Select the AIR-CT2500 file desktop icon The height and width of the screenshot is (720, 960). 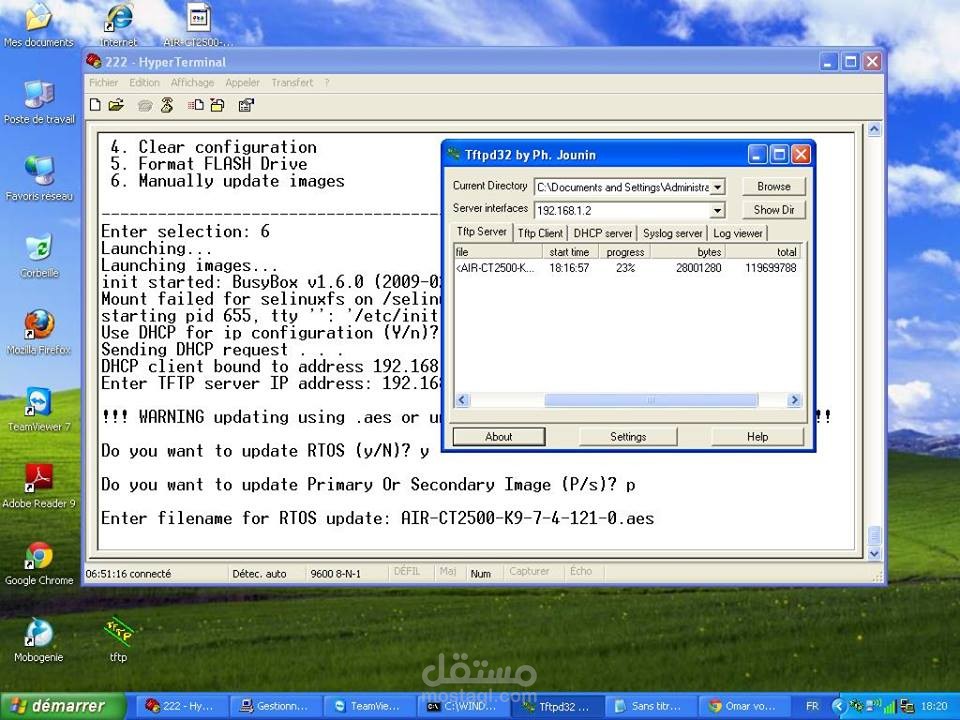(x=198, y=24)
